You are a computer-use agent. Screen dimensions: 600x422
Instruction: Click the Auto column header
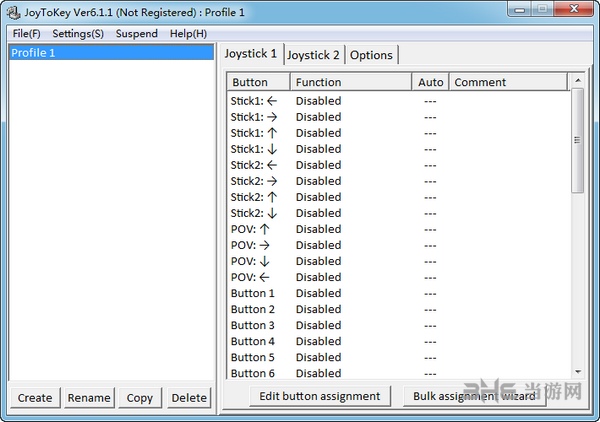click(x=430, y=82)
